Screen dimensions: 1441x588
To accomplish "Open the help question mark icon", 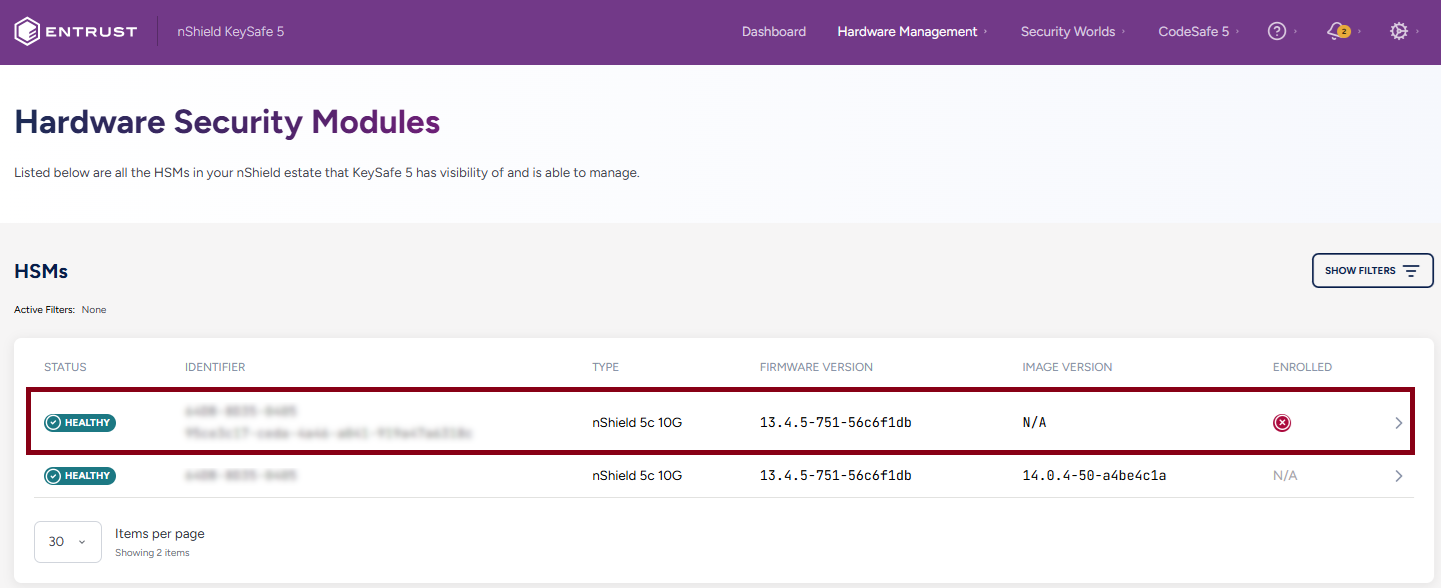I will coord(1276,32).
